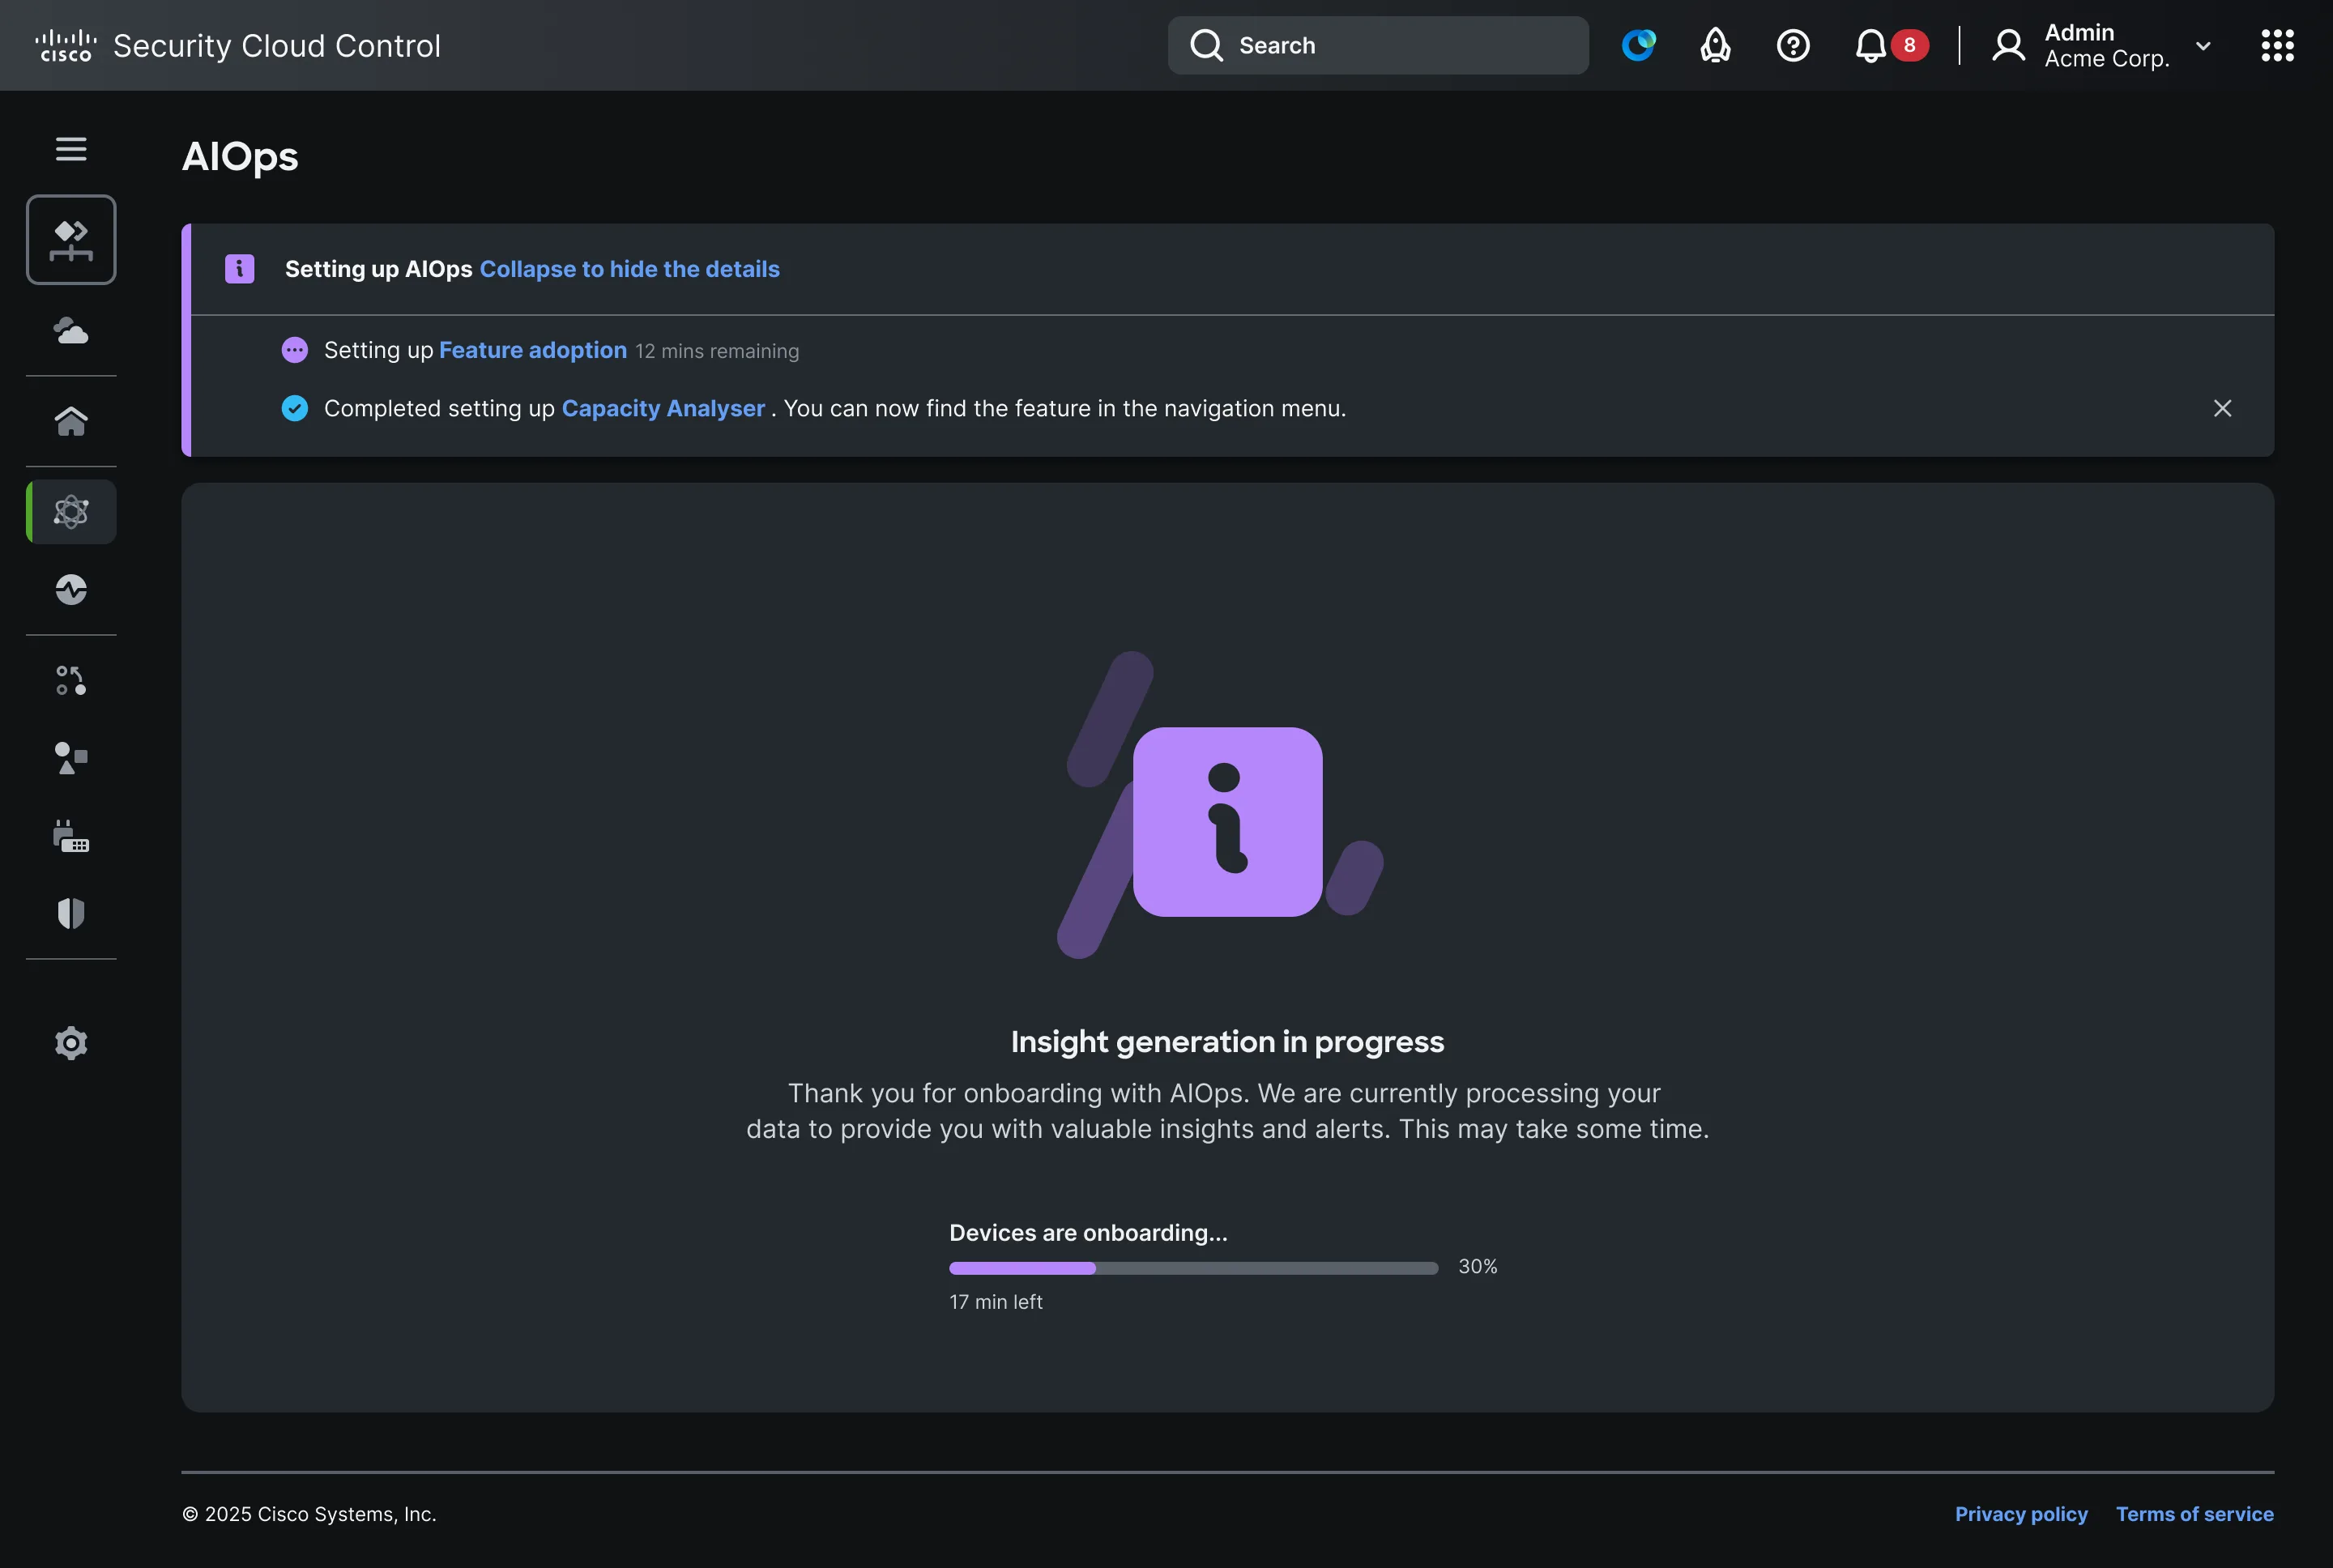This screenshot has width=2333, height=1568.
Task: Click the Security Cloud Control title
Action: [277, 46]
